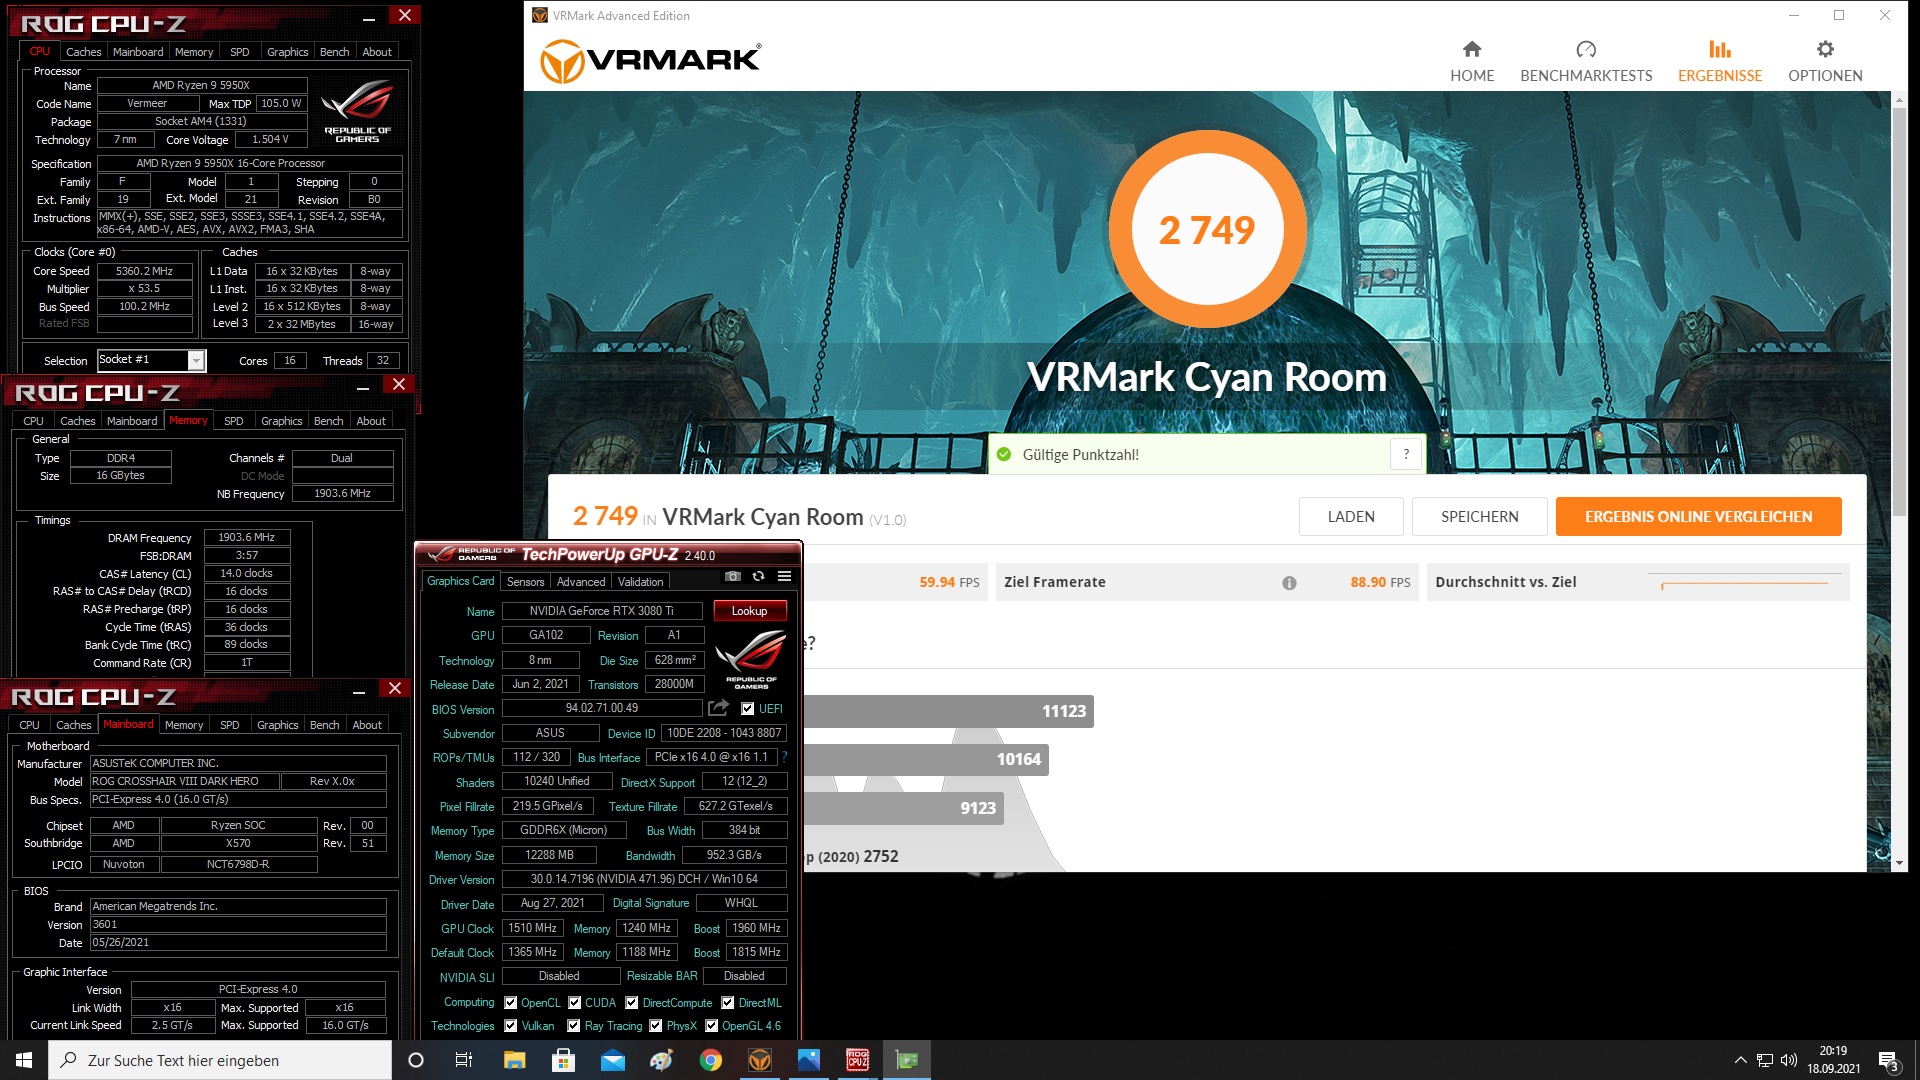
Task: Refresh GPU-Z data with refresh icon
Action: (759, 577)
